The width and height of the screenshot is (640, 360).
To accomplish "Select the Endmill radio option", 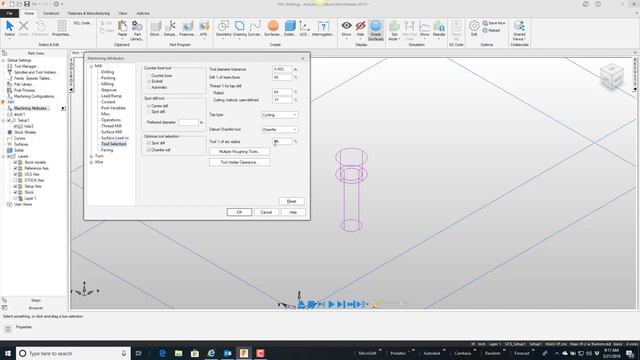I will [x=149, y=81].
